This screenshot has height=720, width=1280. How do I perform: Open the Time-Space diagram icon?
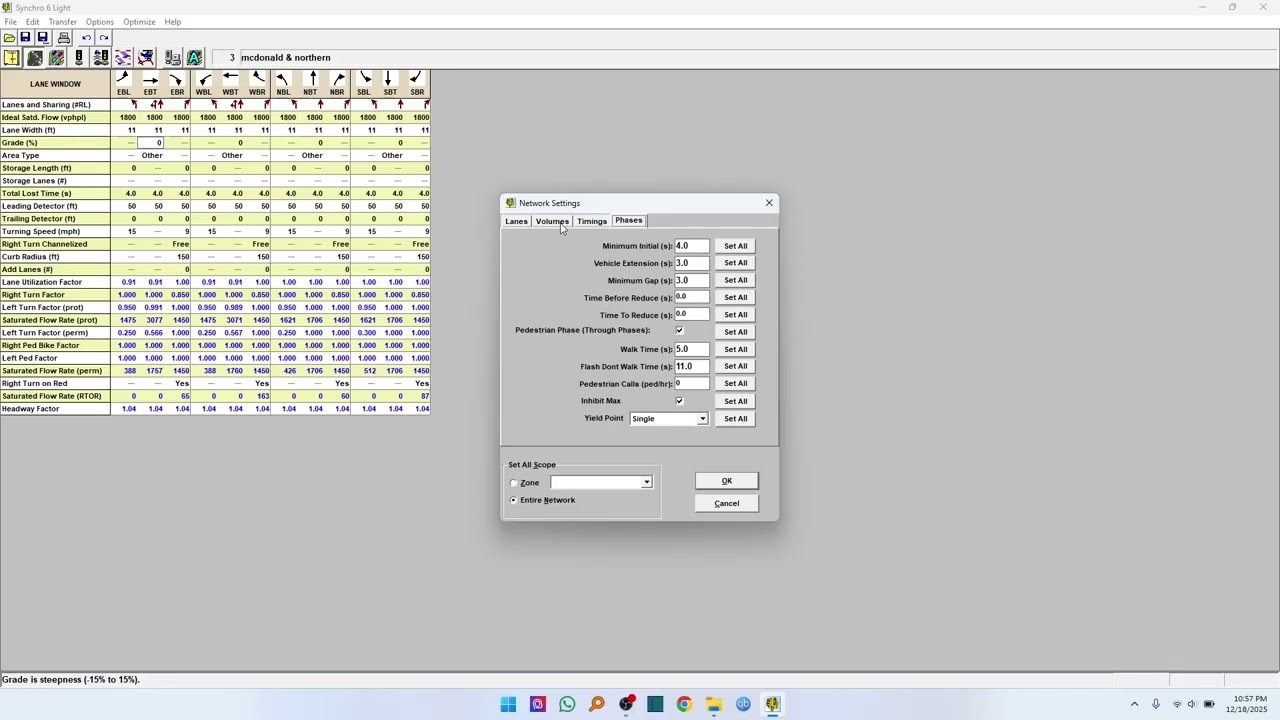coord(123,58)
